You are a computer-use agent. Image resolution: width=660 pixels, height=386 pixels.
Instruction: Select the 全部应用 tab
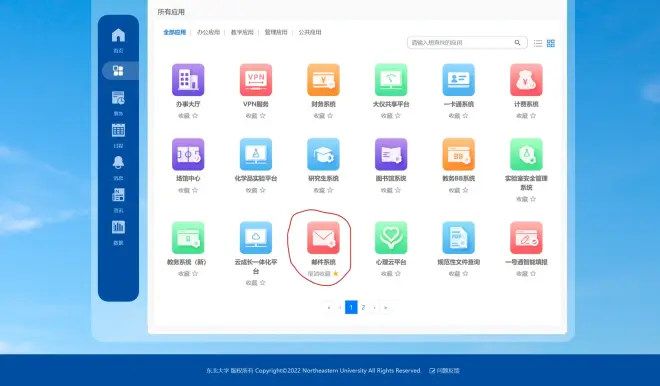tap(175, 32)
